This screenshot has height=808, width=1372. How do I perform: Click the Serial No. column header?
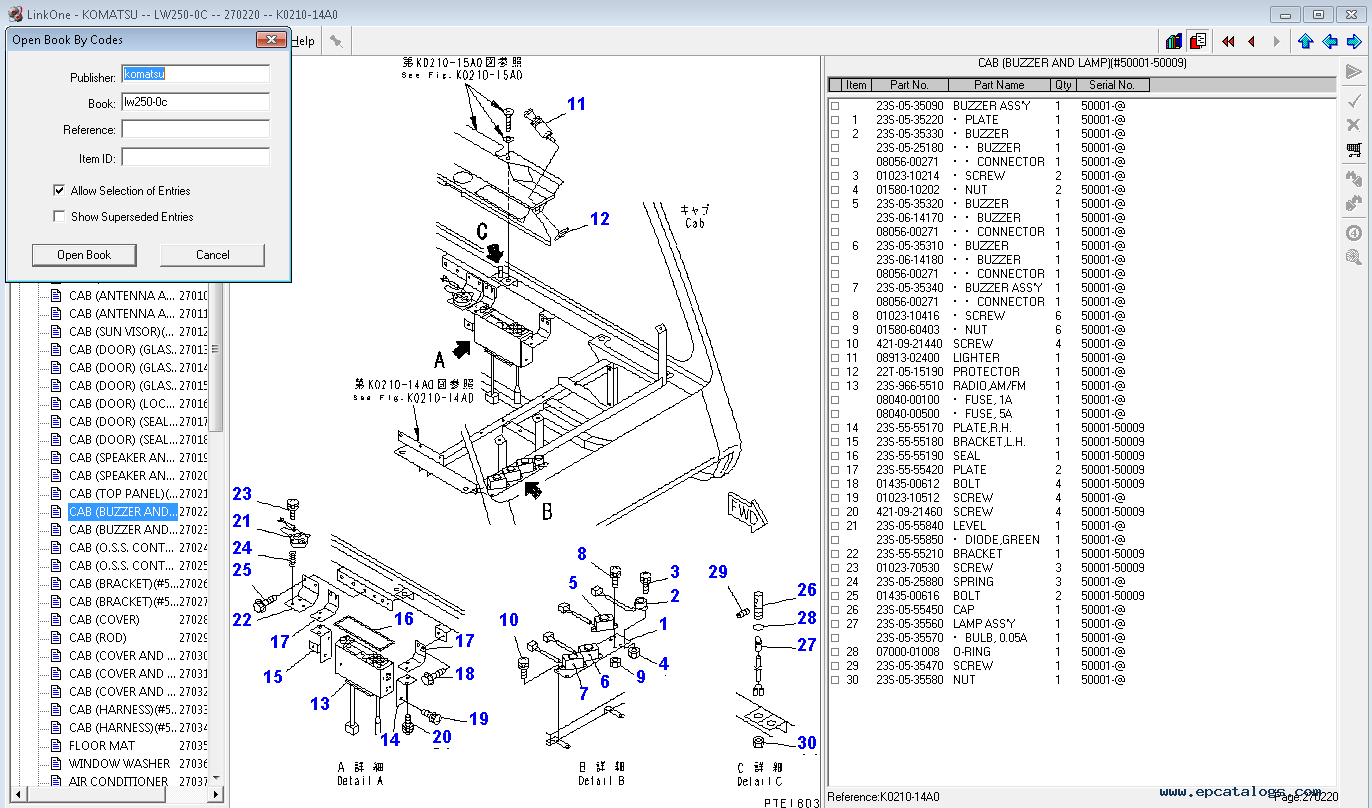tap(1112, 85)
